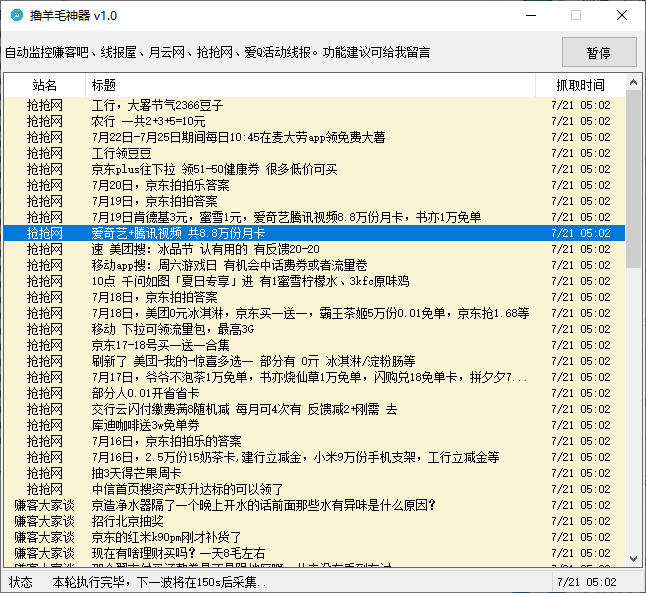Viewport: 646px width, 593px height.
Task: Sort by the 站名 column header
Action: tap(44, 85)
